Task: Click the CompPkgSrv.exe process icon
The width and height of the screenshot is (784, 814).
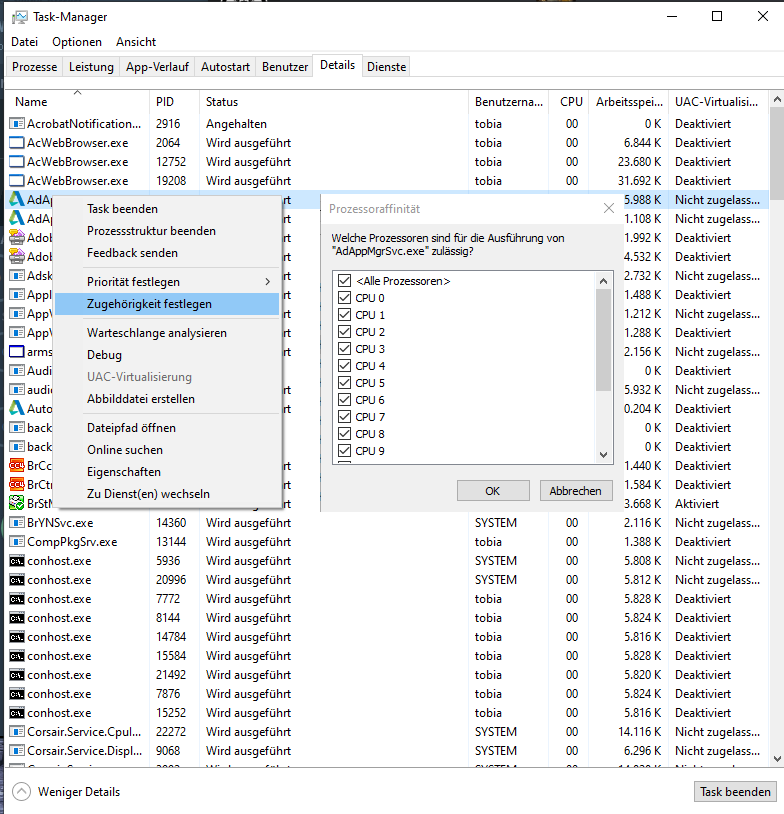Action: (16, 542)
